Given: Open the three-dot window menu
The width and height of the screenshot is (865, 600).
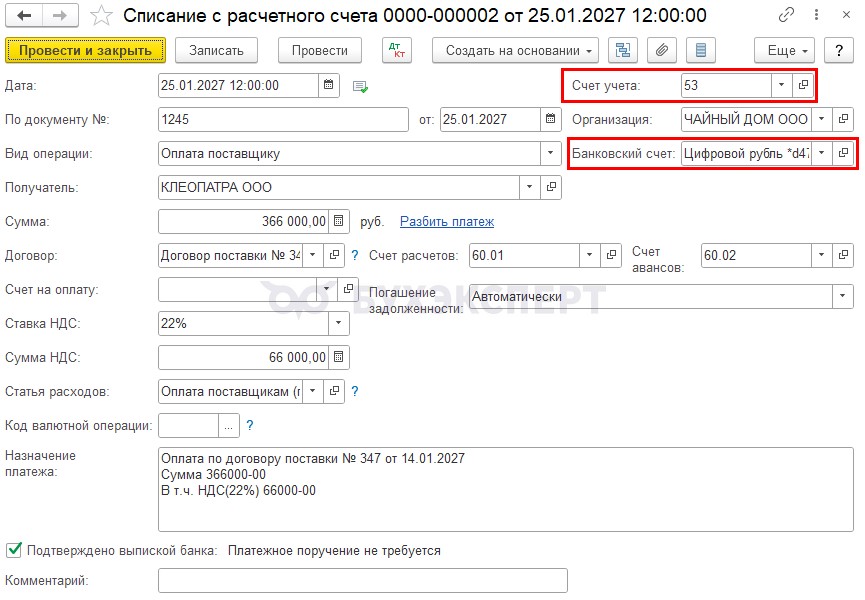Looking at the screenshot, I should (816, 15).
